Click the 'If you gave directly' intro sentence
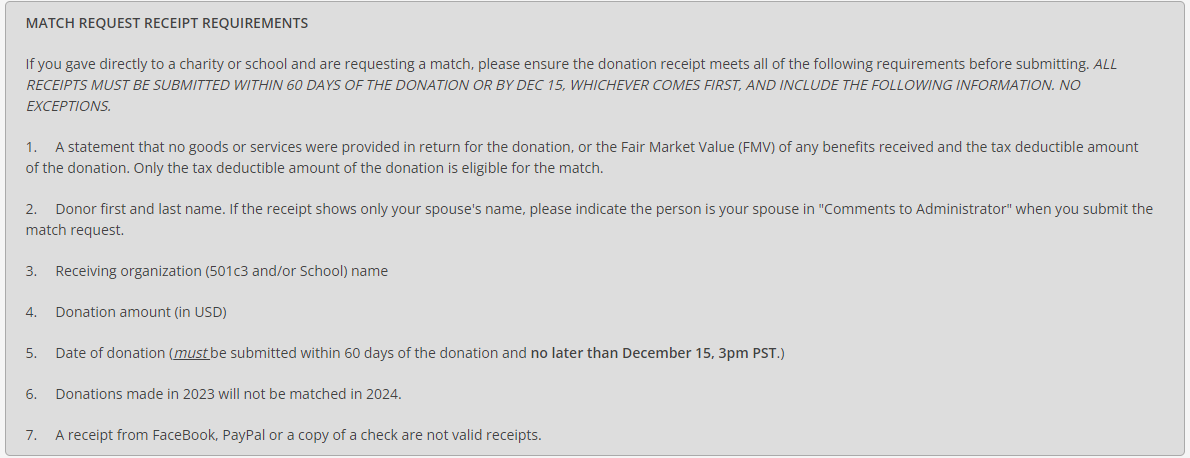The height and width of the screenshot is (458, 1190). click(x=558, y=65)
